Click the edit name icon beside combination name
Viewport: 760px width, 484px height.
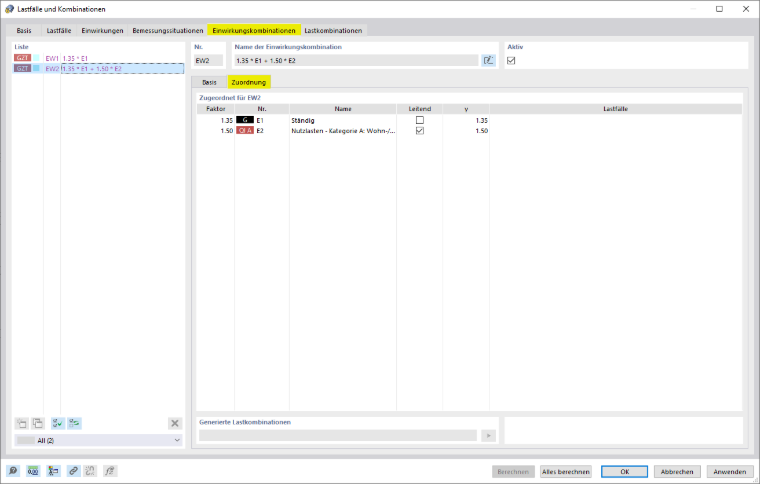pos(489,61)
